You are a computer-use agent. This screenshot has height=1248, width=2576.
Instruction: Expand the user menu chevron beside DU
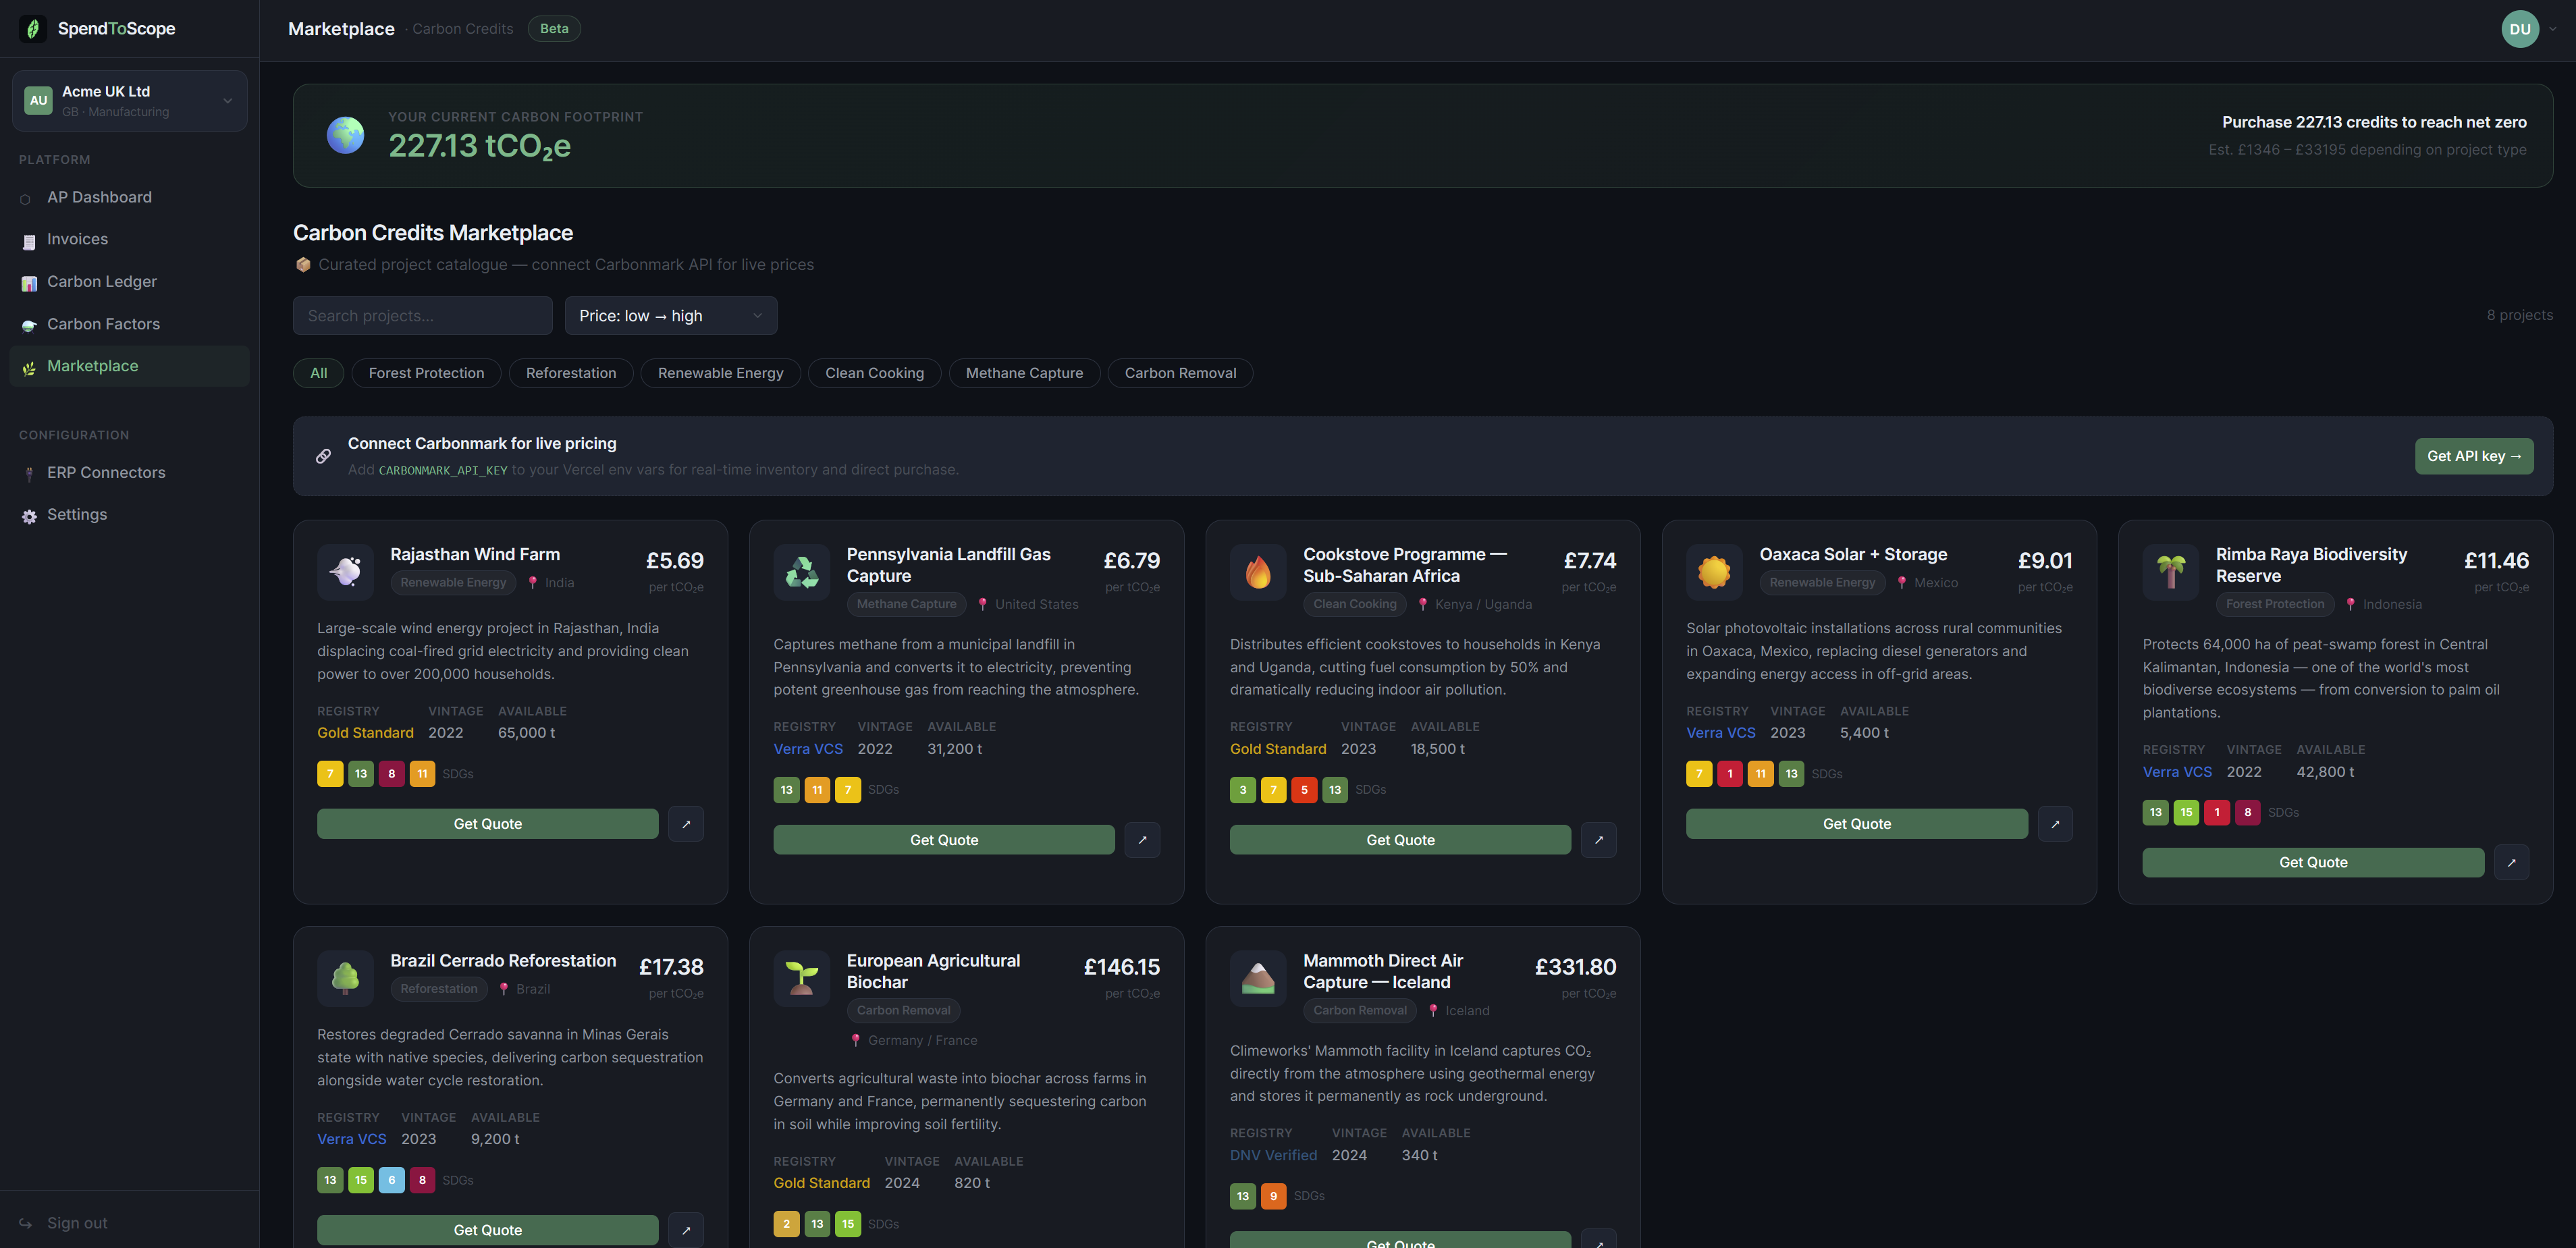click(2552, 29)
